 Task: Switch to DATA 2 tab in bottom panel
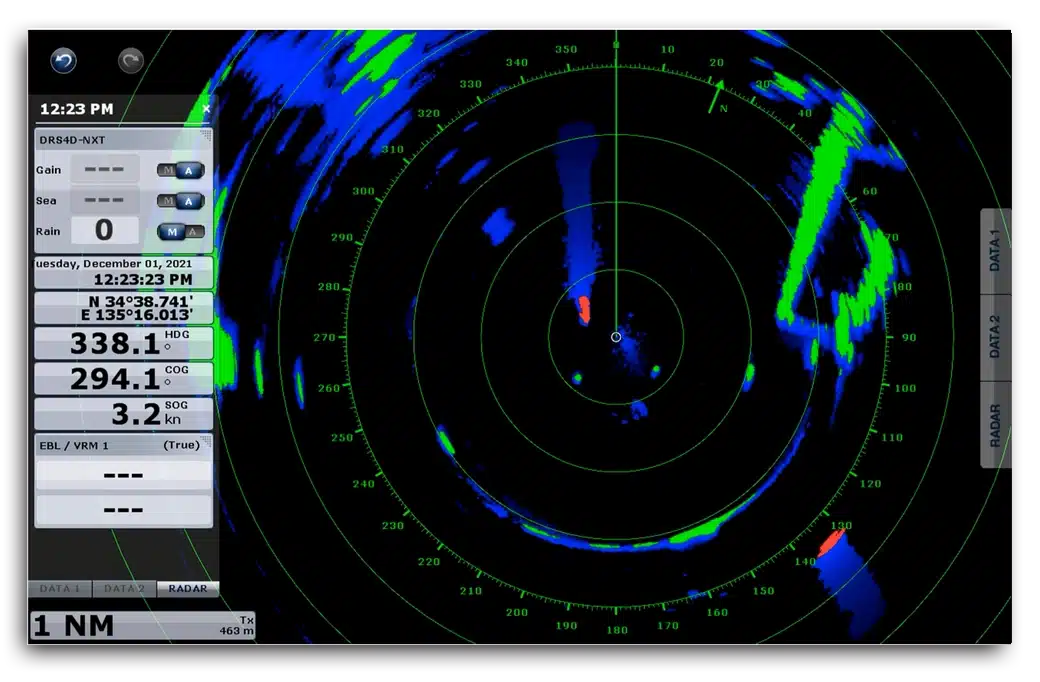(x=125, y=588)
